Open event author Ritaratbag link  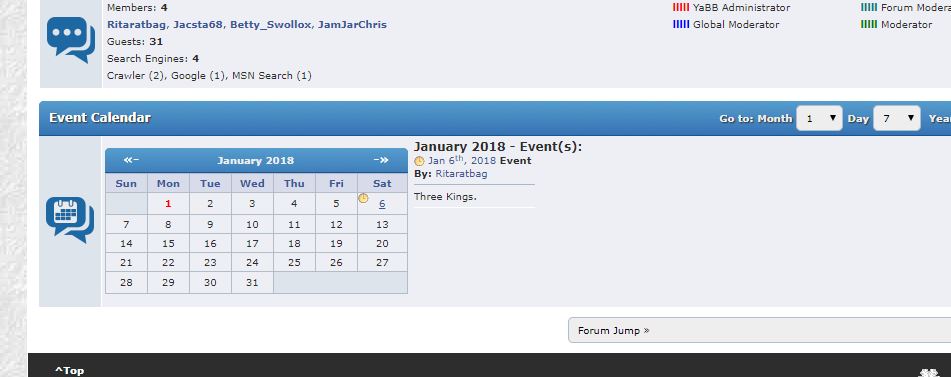[461, 174]
